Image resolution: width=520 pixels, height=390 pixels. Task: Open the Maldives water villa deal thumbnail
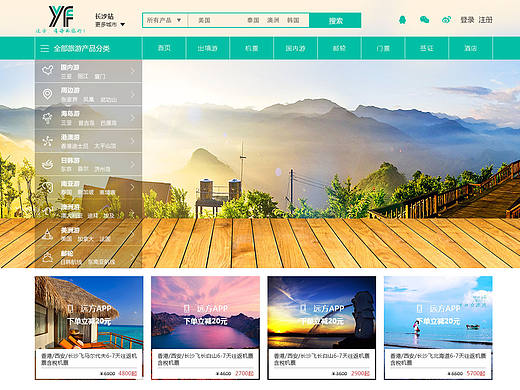89,312
